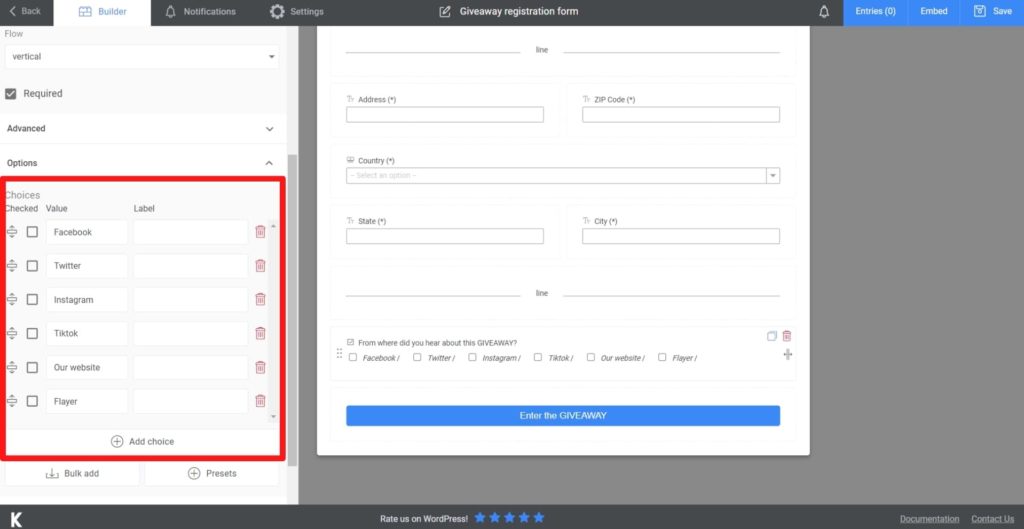The width and height of the screenshot is (1024, 529).
Task: Click the Address input field
Action: pos(445,114)
